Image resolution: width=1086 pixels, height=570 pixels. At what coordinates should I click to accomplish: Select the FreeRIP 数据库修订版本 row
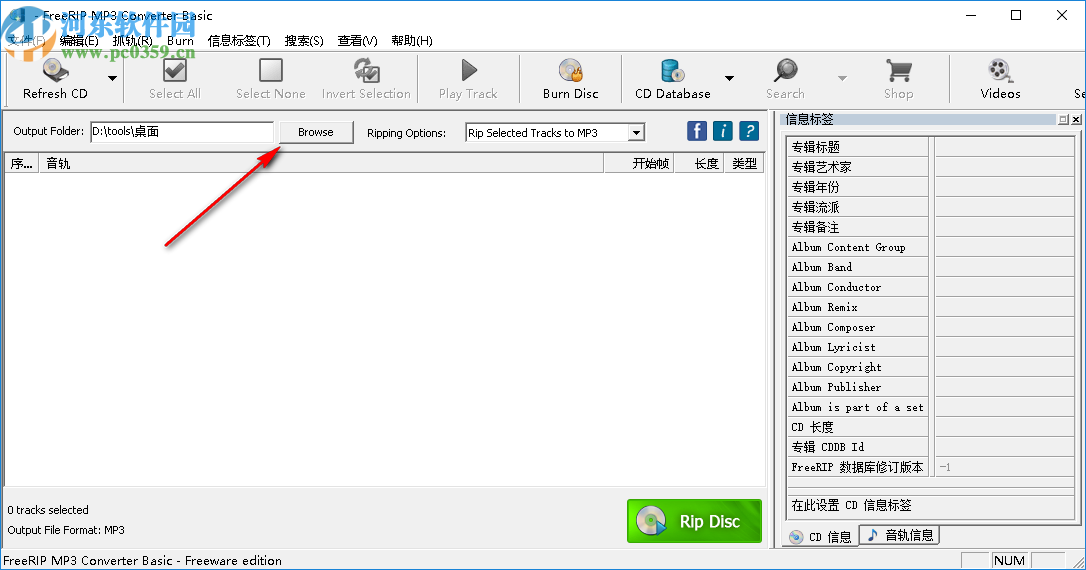(931, 467)
